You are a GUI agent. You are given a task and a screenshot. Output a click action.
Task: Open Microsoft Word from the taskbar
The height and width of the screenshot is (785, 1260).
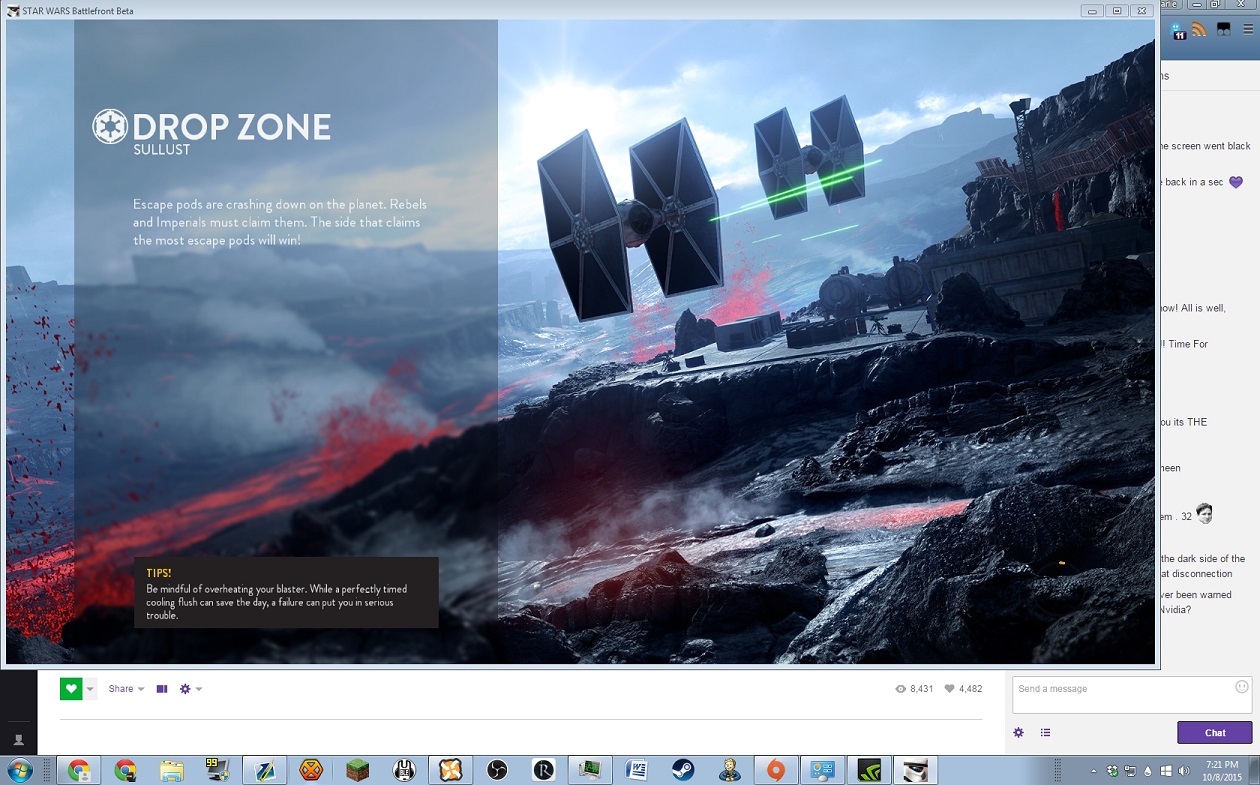[x=636, y=770]
